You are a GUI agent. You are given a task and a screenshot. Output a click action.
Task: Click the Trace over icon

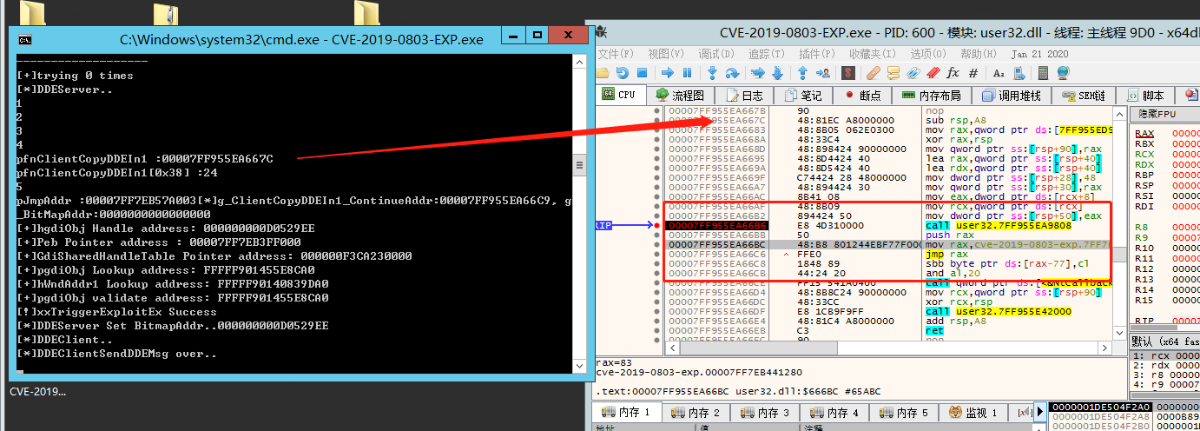pos(777,72)
